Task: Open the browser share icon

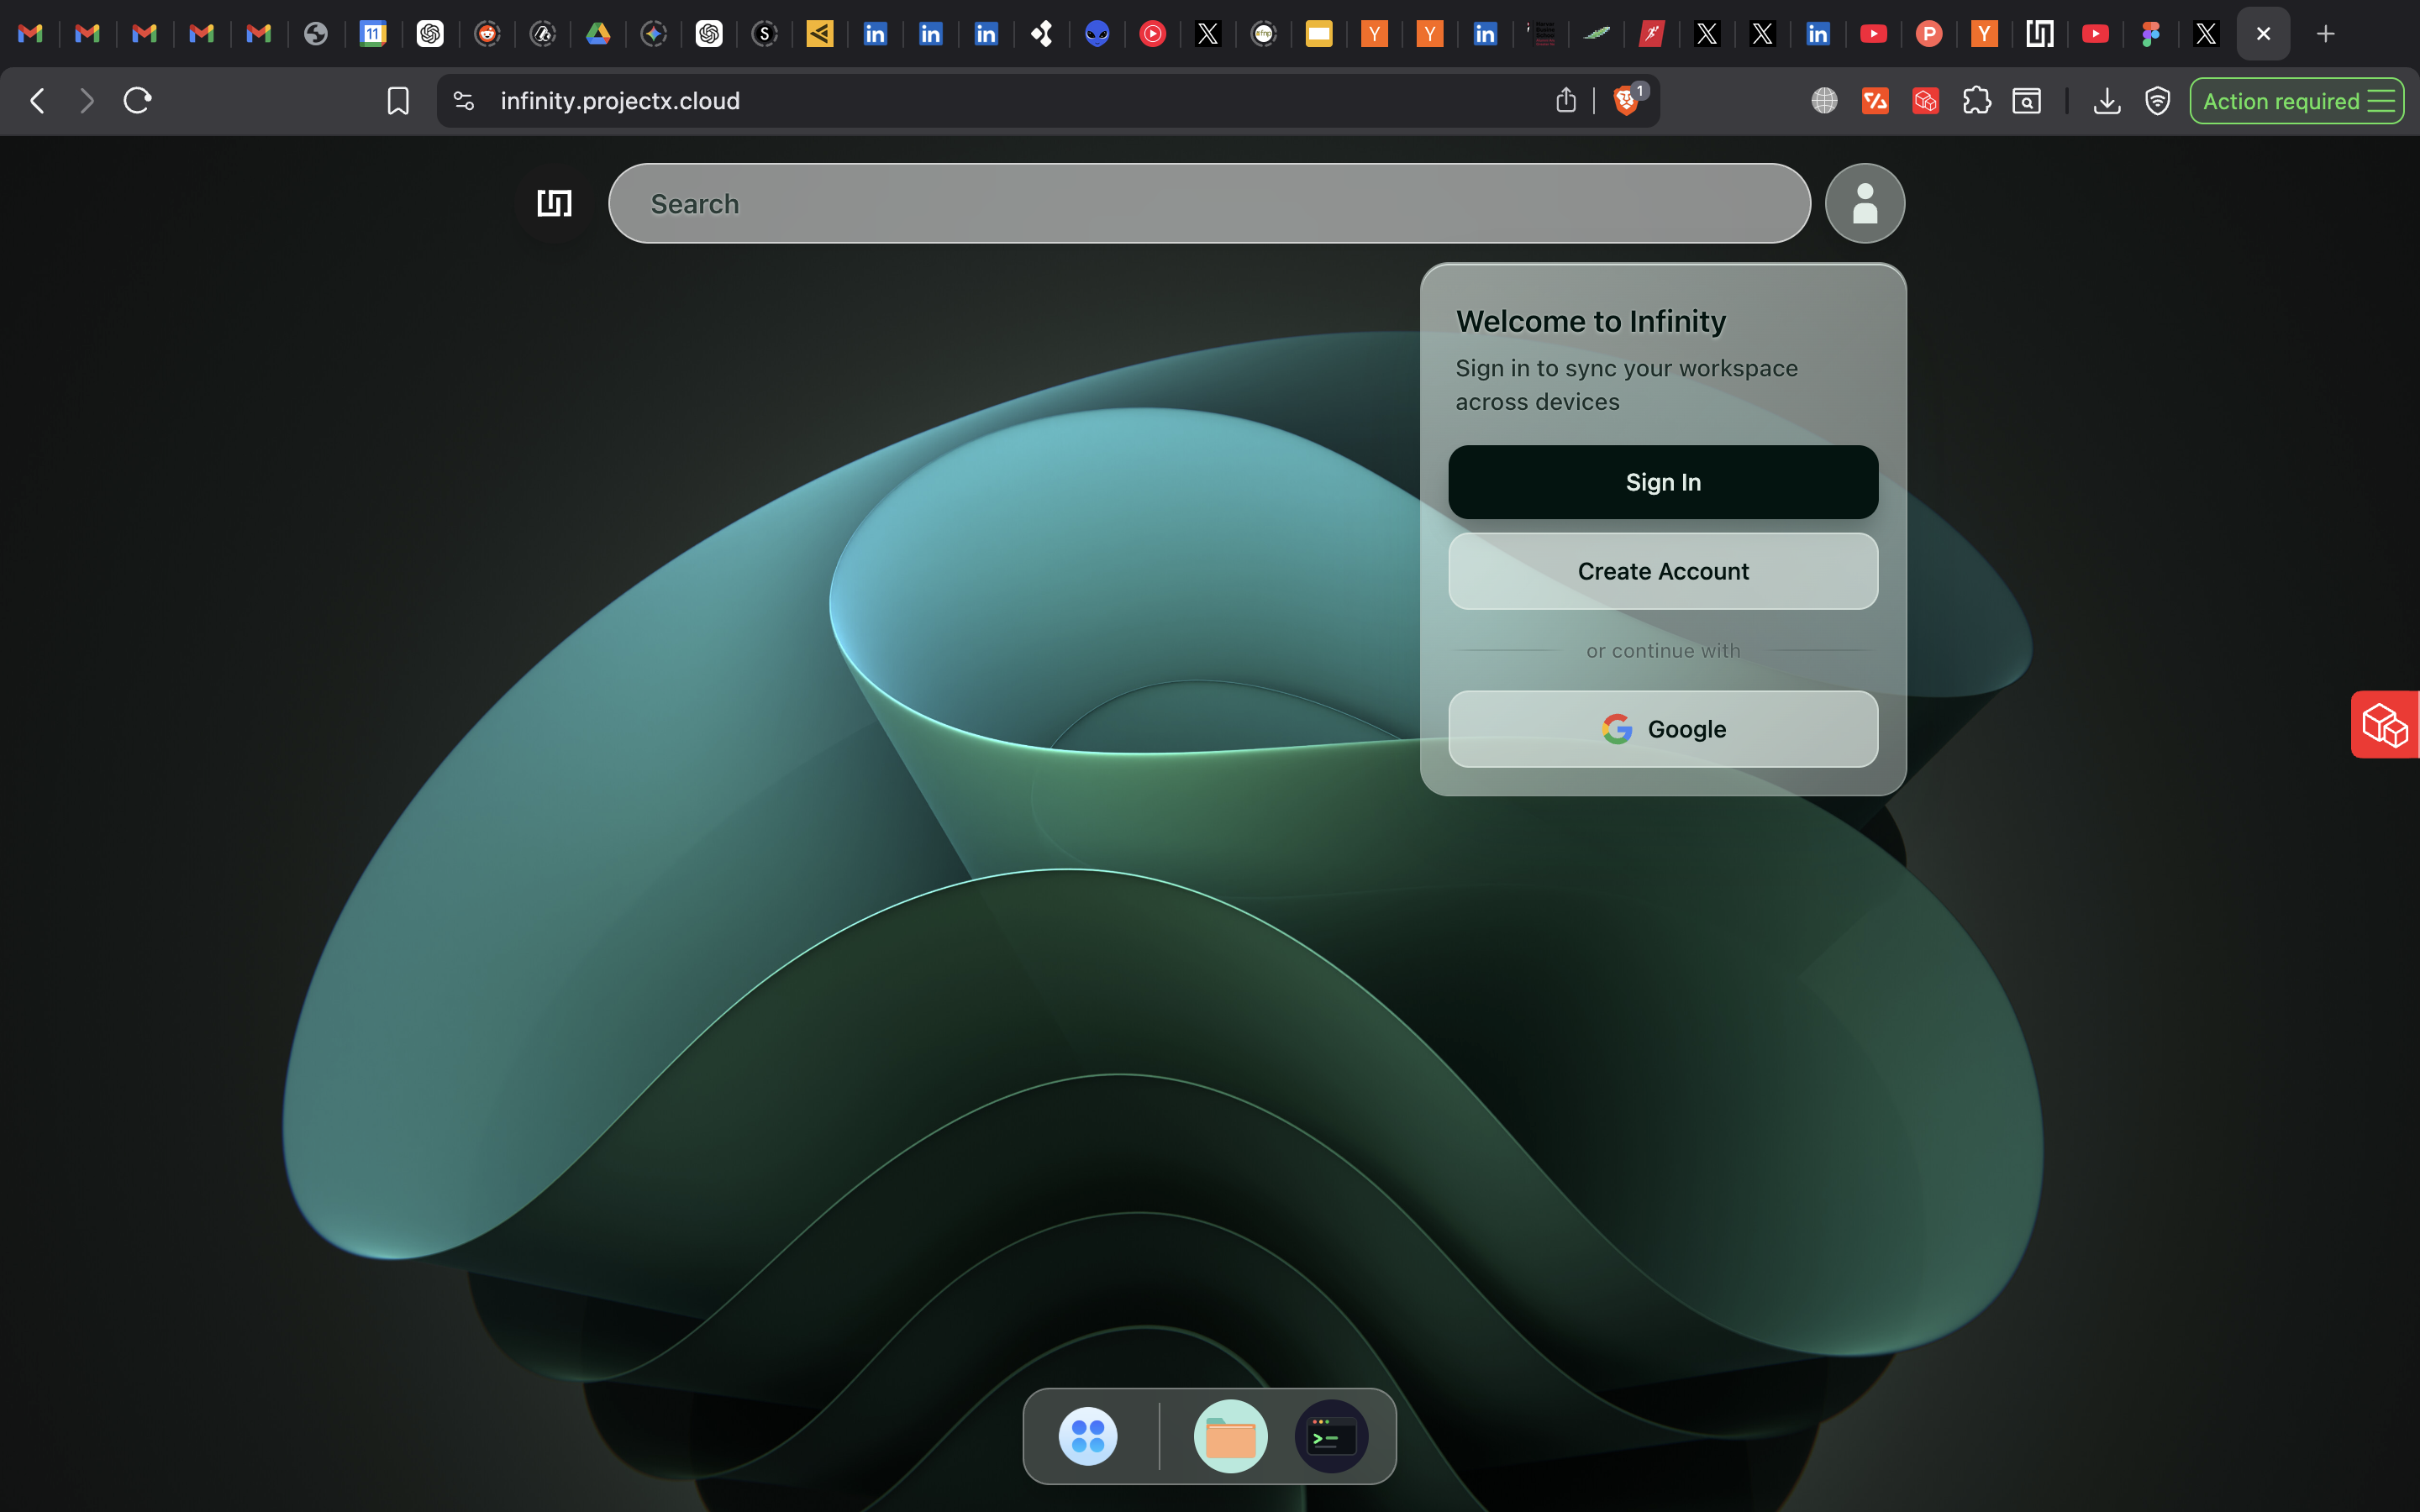Action: point(1566,100)
